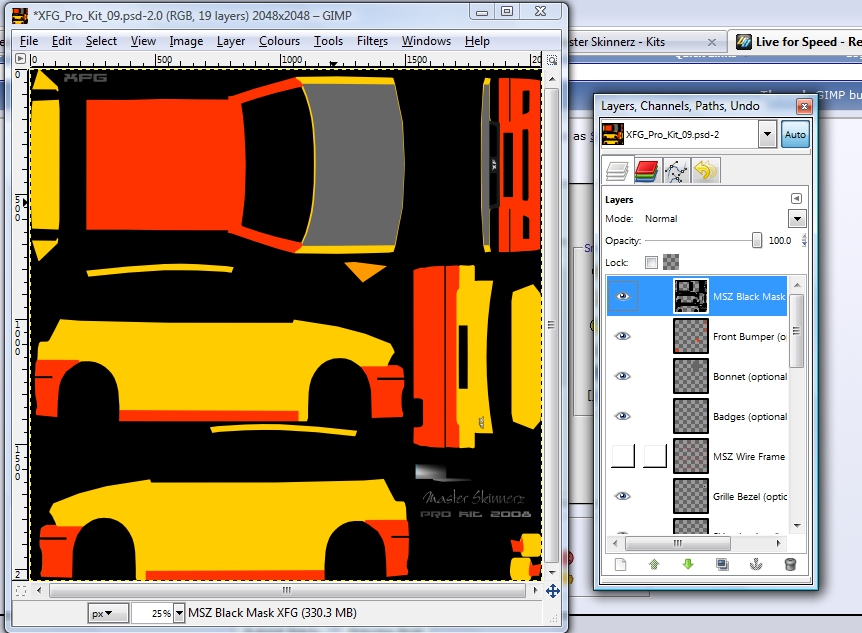Click the zoom-on-resize icon near ruler
The width and height of the screenshot is (862, 633).
click(x=552, y=59)
